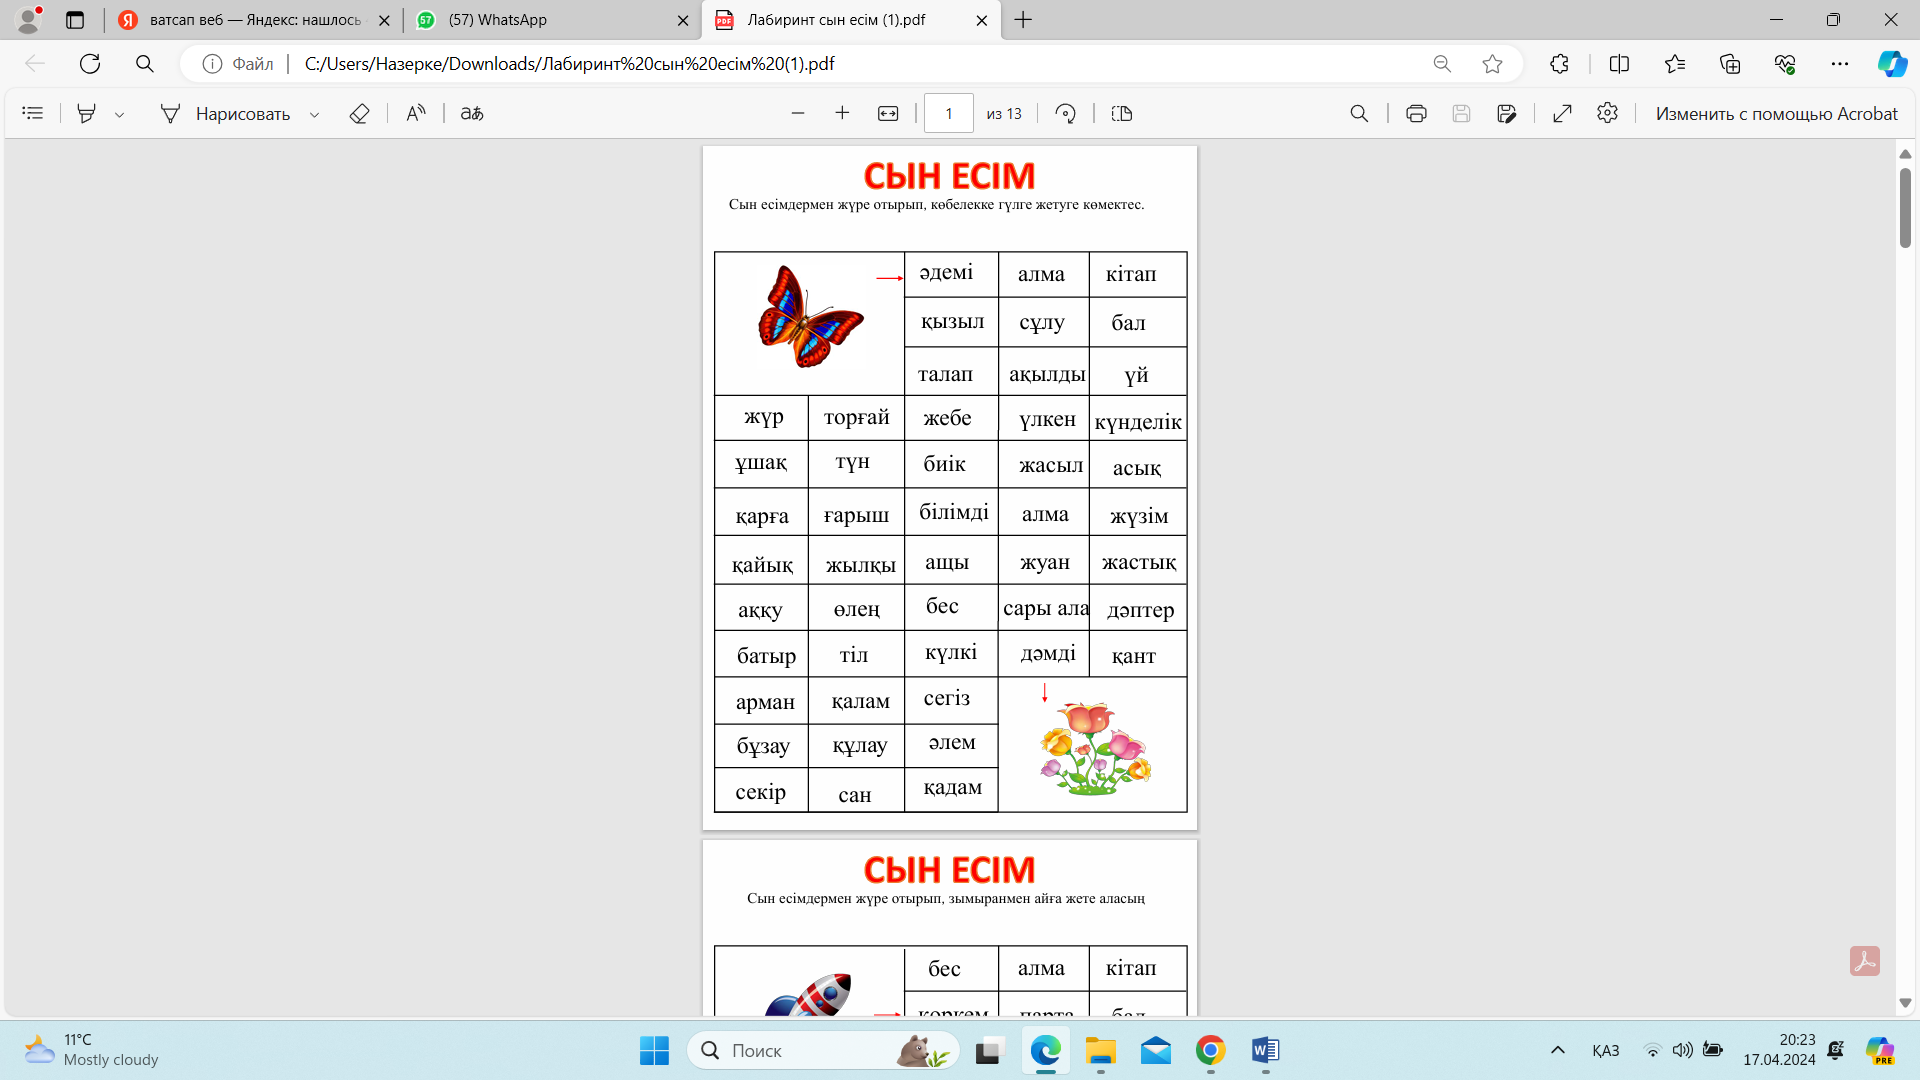The height and width of the screenshot is (1080, 1920).
Task: Click the taskbar Поиск search box
Action: point(824,1050)
